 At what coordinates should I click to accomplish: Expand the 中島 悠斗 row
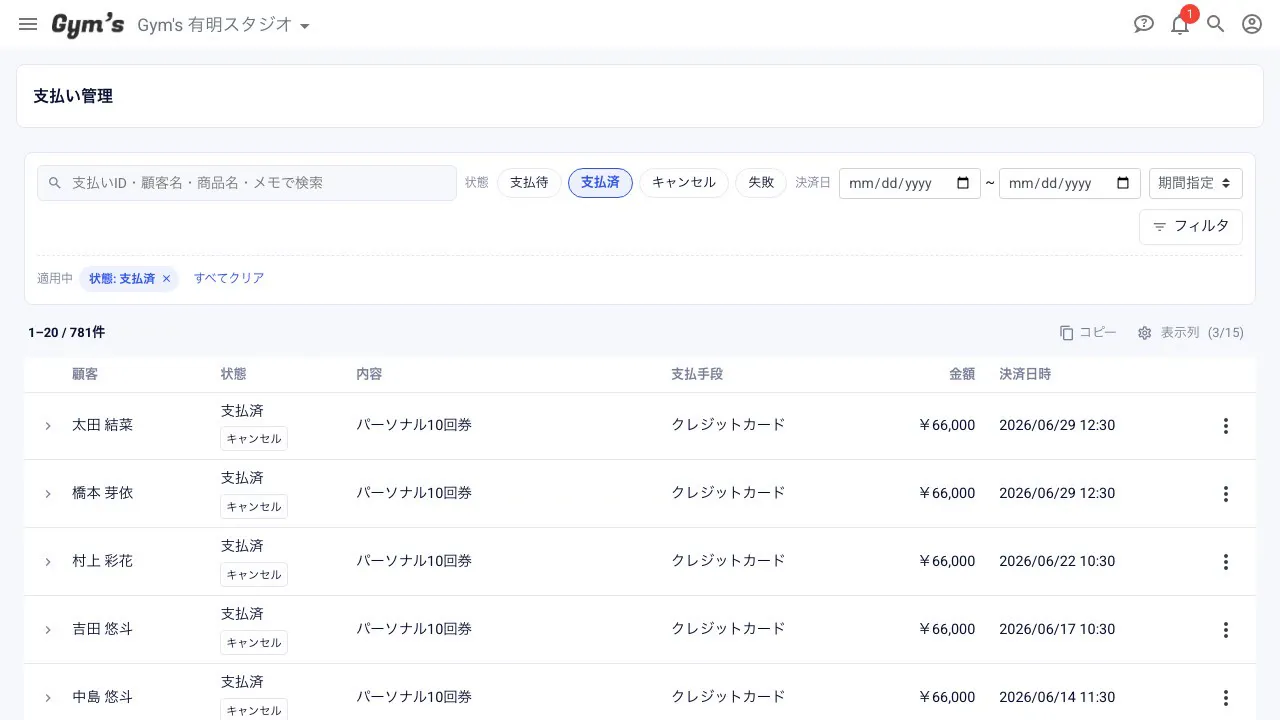click(48, 698)
